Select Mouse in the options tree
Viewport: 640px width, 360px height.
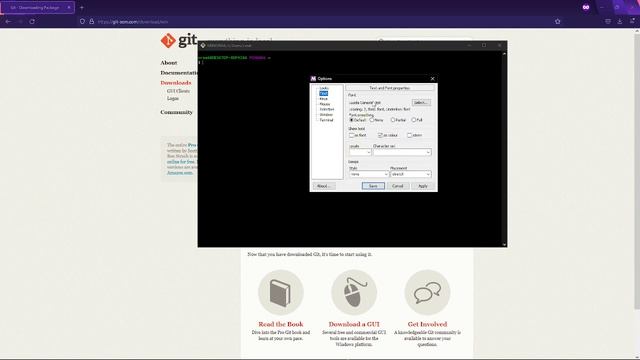(x=325, y=104)
